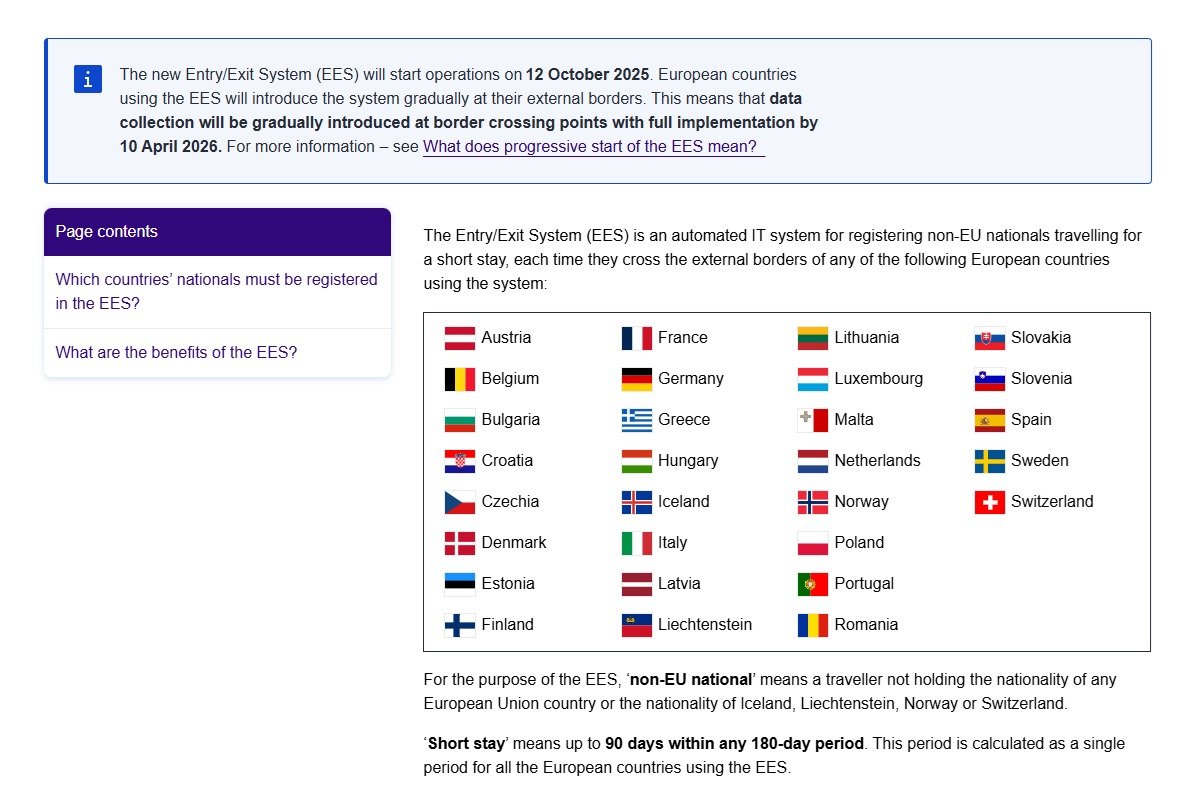This screenshot has width=1187, height=785.
Task: Click the blue info icon in banner
Action: point(88,79)
